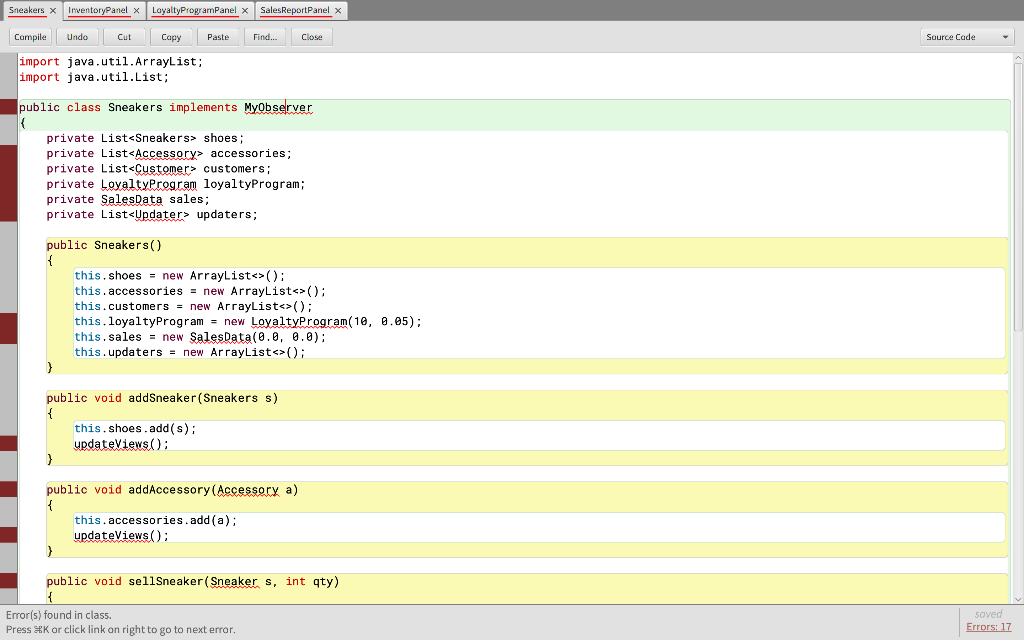1024x640 pixels.
Task: Click the red error marker beside sellSneaker method
Action: (x=7, y=581)
